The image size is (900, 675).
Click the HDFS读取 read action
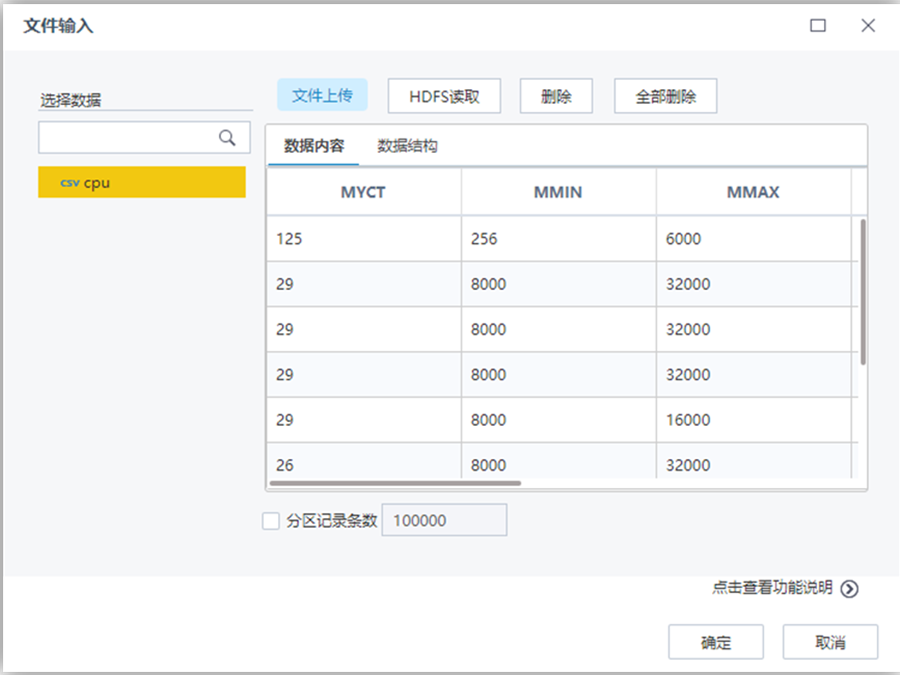pyautogui.click(x=444, y=95)
